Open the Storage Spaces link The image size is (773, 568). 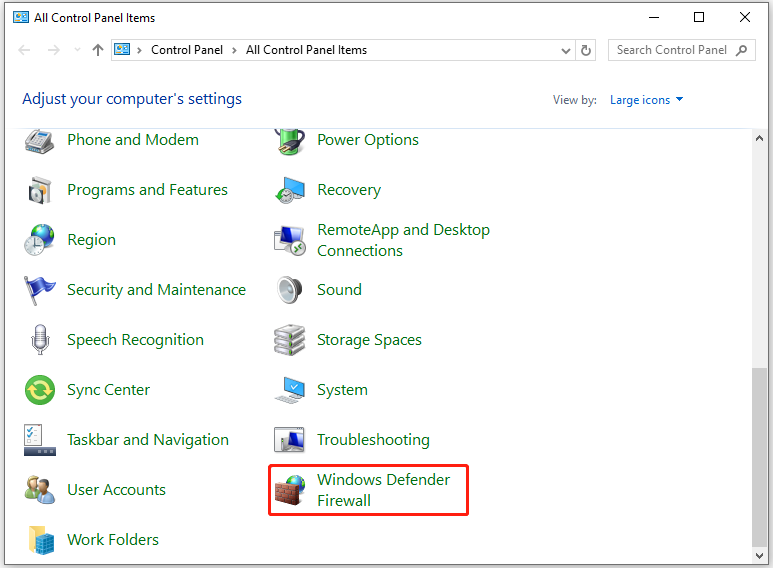pyautogui.click(x=369, y=340)
